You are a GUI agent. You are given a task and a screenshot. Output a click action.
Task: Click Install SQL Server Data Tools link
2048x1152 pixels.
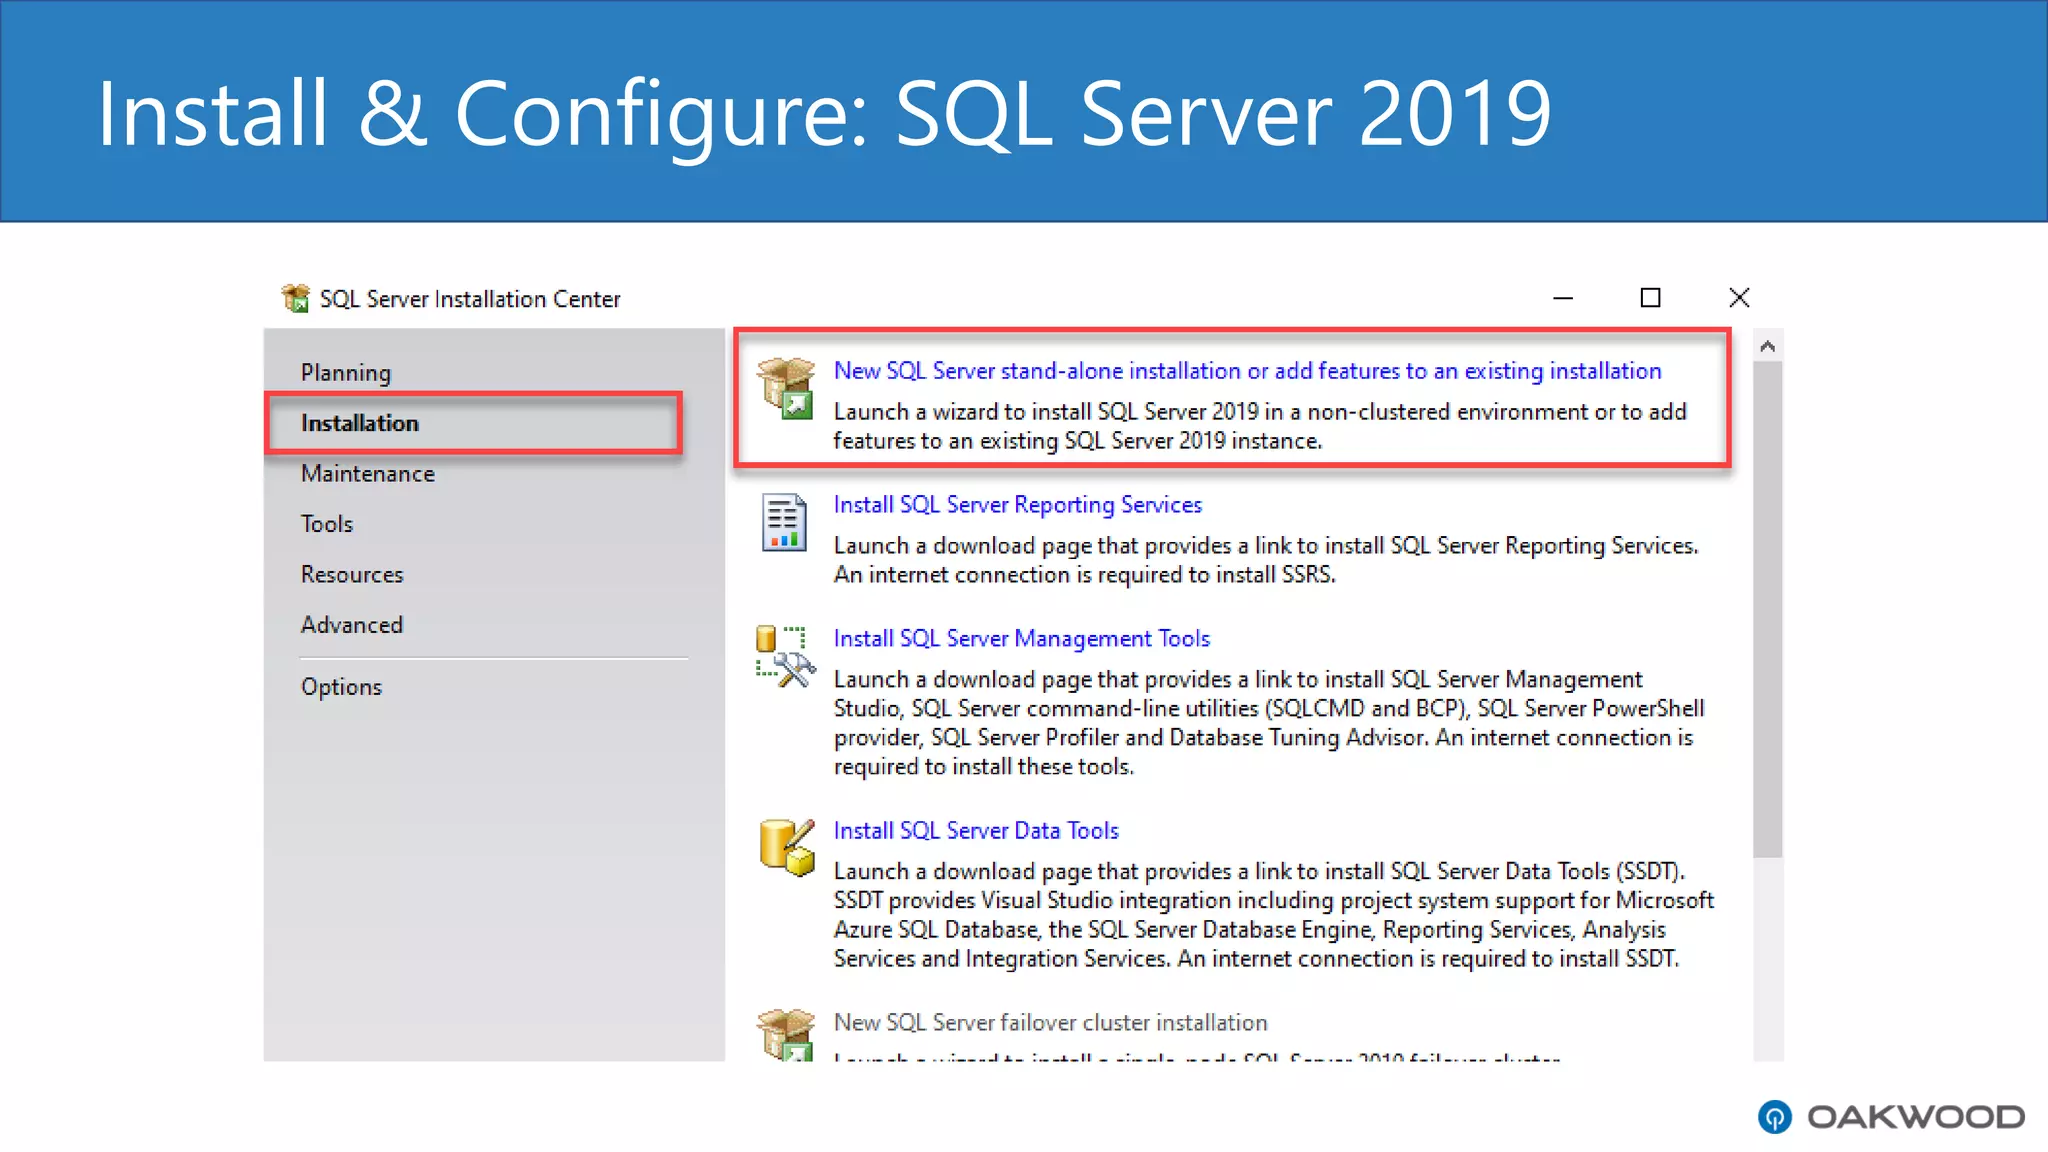(x=976, y=831)
